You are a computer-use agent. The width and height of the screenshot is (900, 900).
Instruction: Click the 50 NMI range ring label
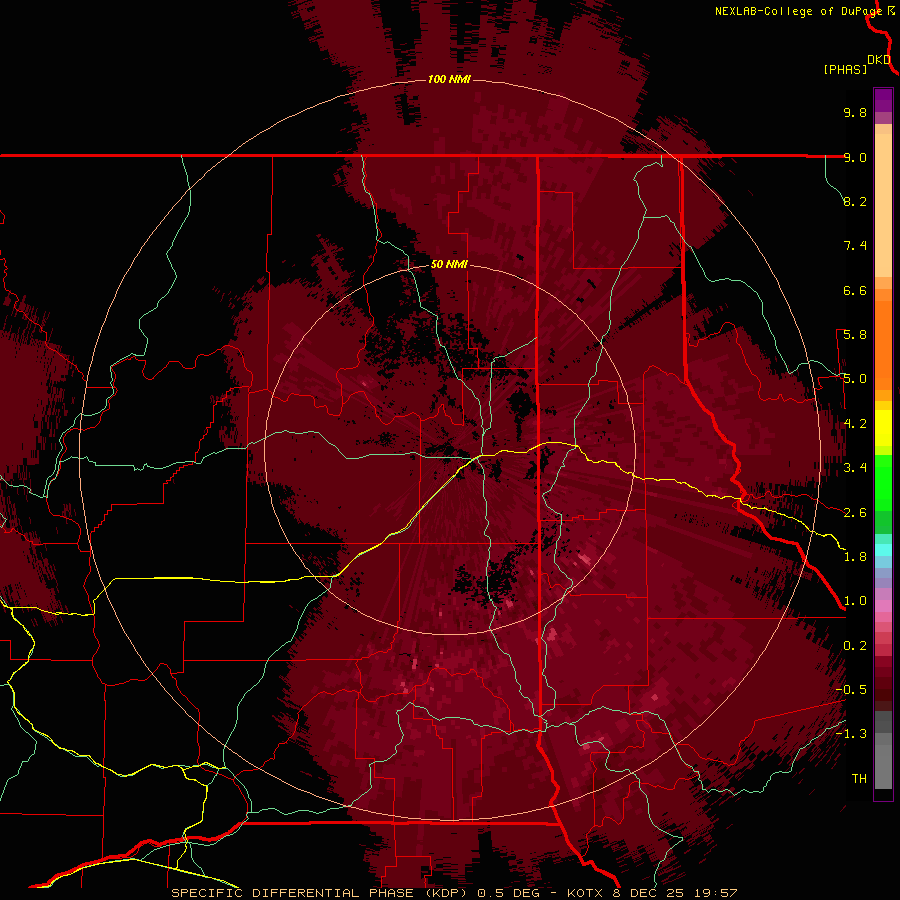[x=449, y=264]
